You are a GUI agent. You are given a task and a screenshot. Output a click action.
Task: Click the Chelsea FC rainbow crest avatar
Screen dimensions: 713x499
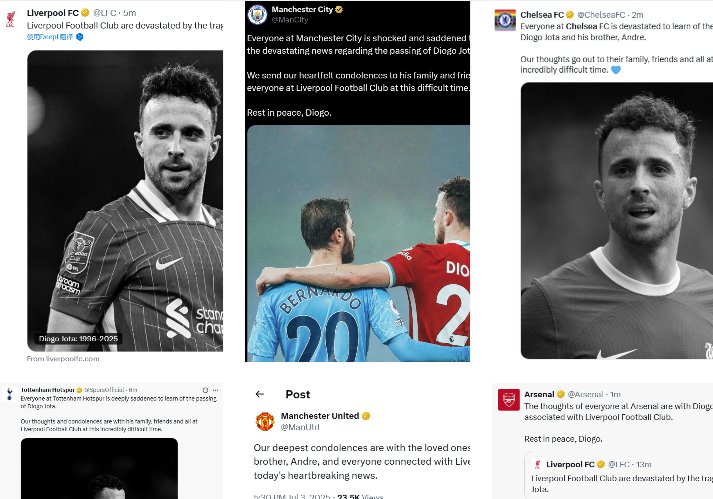coord(505,20)
